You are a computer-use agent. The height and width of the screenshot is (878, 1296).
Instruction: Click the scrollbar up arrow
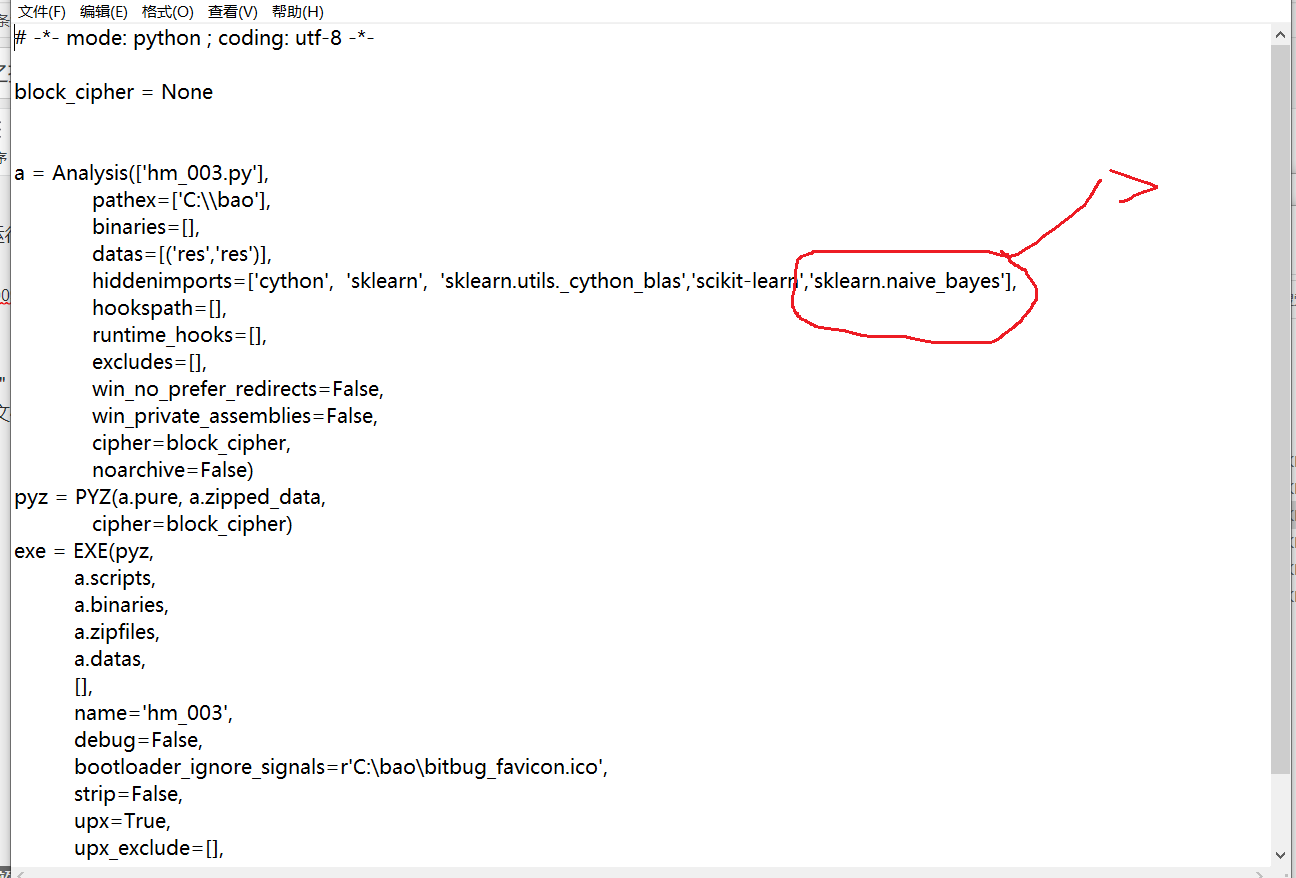tap(1281, 33)
